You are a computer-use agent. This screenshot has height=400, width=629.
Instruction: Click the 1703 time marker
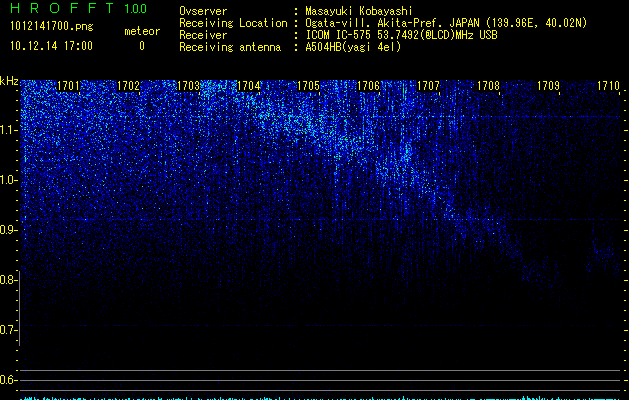188,86
